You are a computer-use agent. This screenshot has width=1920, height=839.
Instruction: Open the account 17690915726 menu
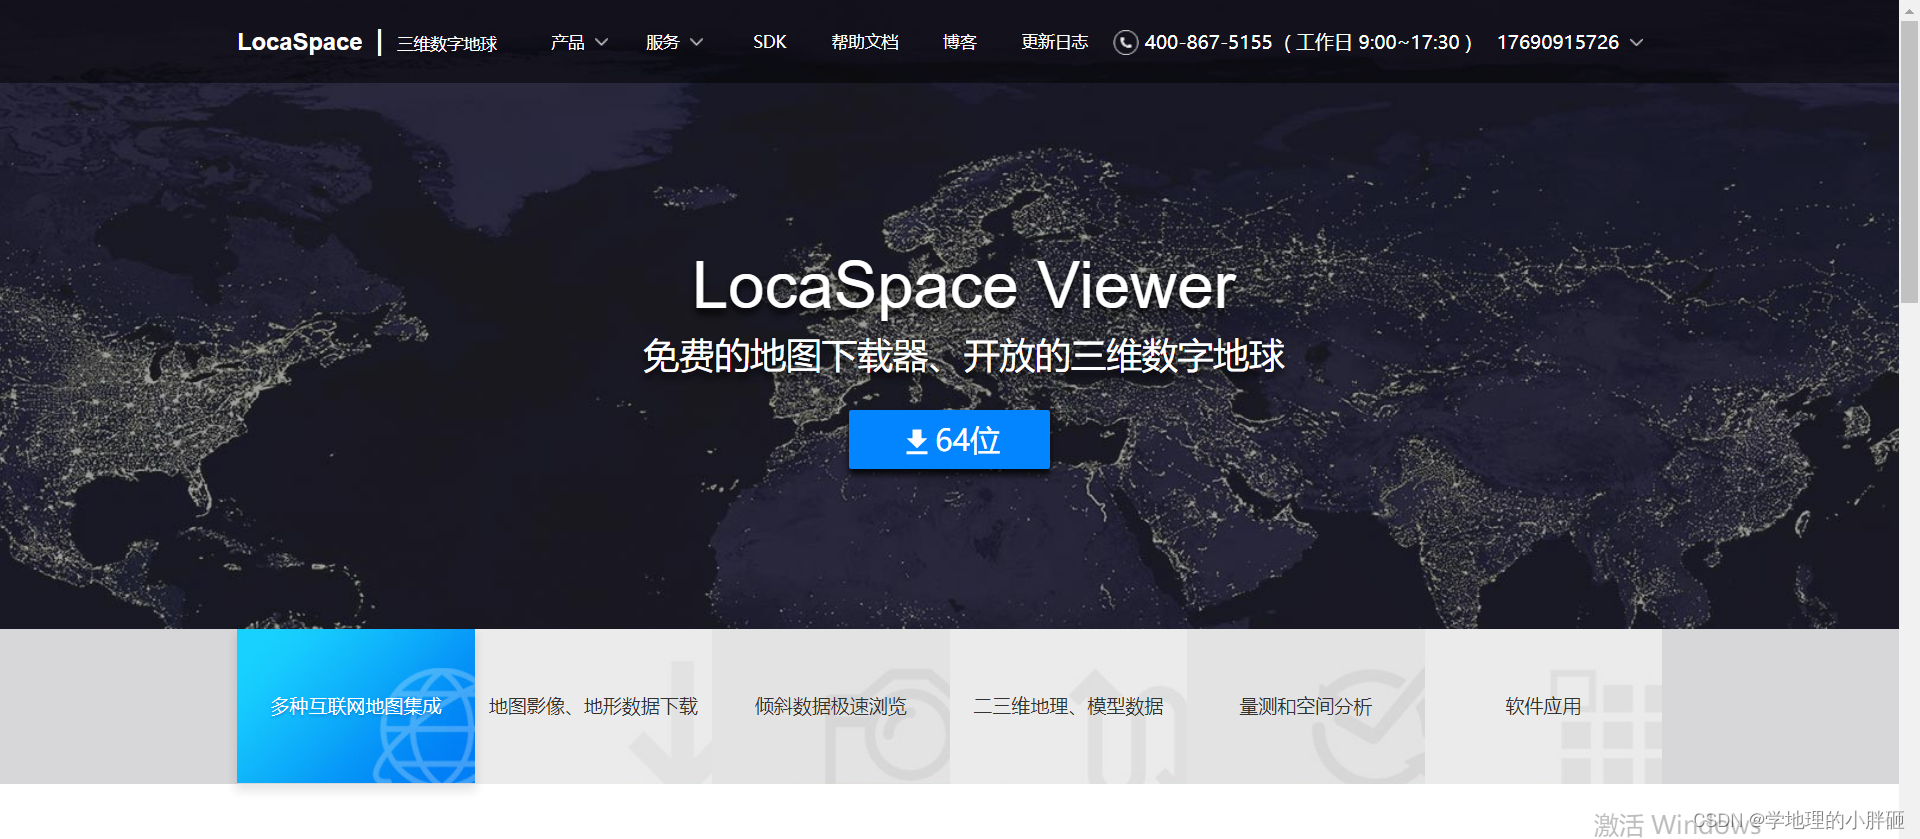click(1558, 42)
